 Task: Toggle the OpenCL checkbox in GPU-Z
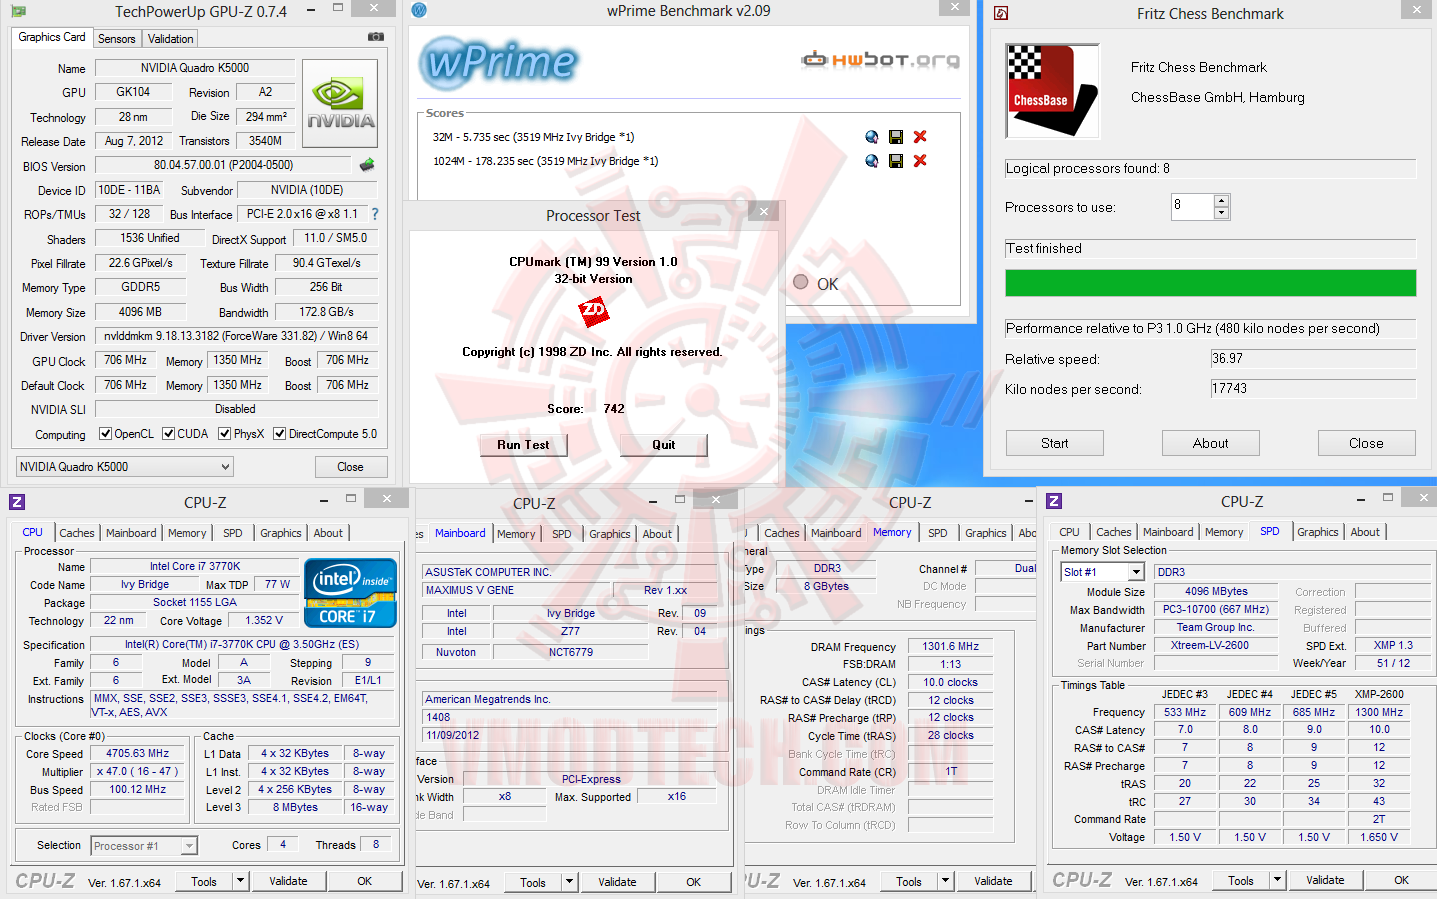[x=105, y=434]
